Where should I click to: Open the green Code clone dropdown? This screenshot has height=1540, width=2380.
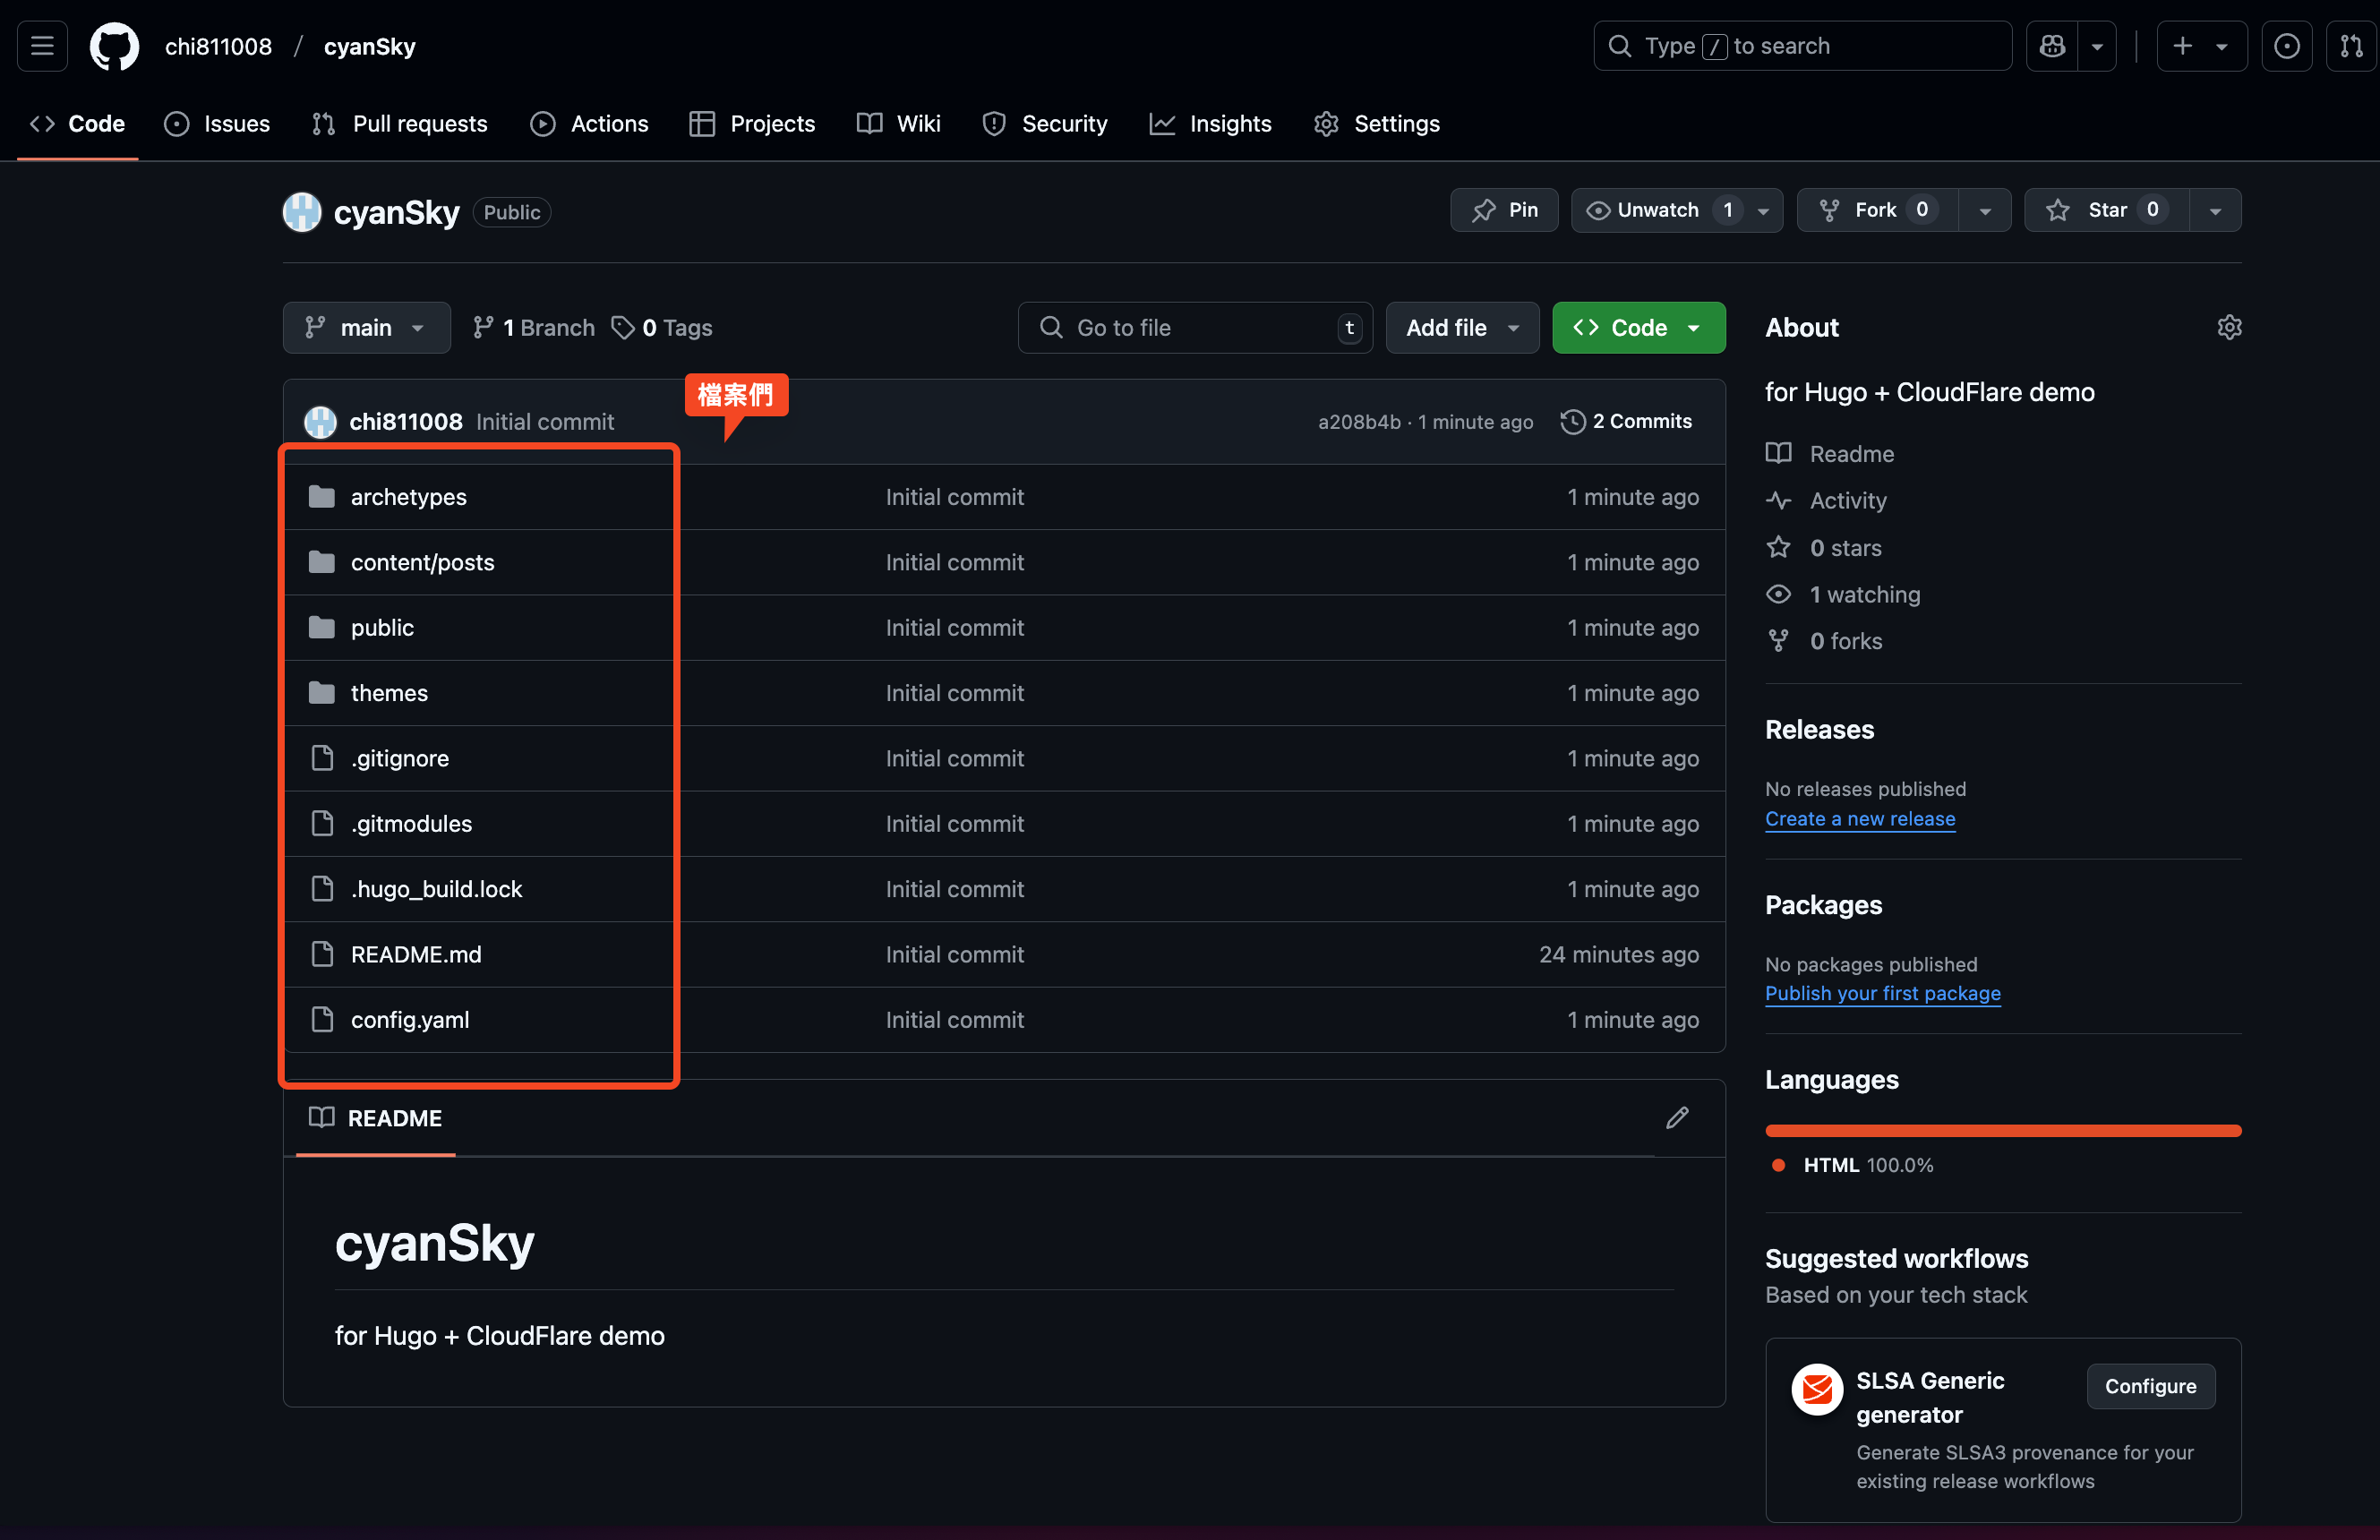[x=1638, y=328]
